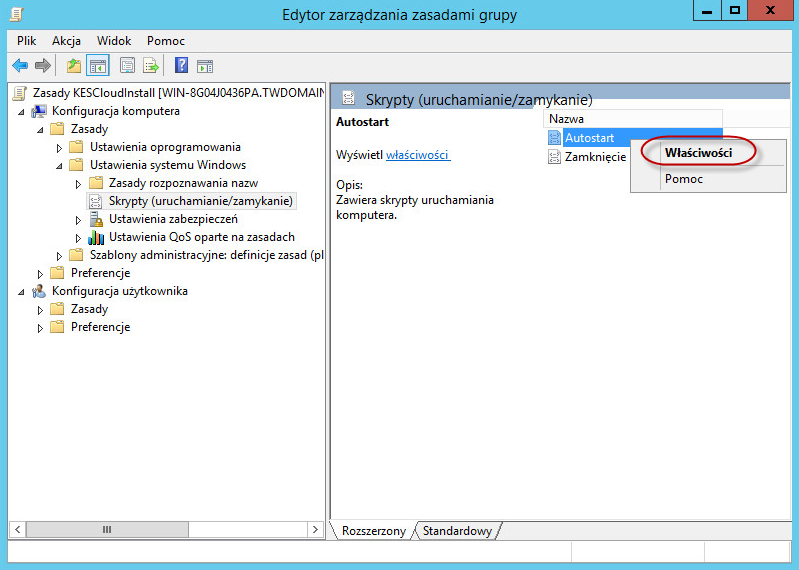Click the blue Help question mark icon
Viewport: 799px width, 570px height.
click(181, 65)
